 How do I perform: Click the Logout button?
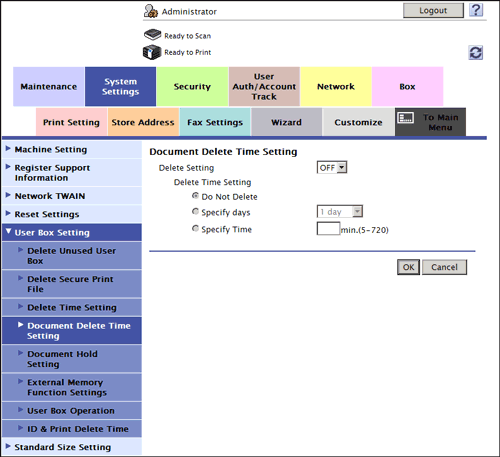coord(433,11)
